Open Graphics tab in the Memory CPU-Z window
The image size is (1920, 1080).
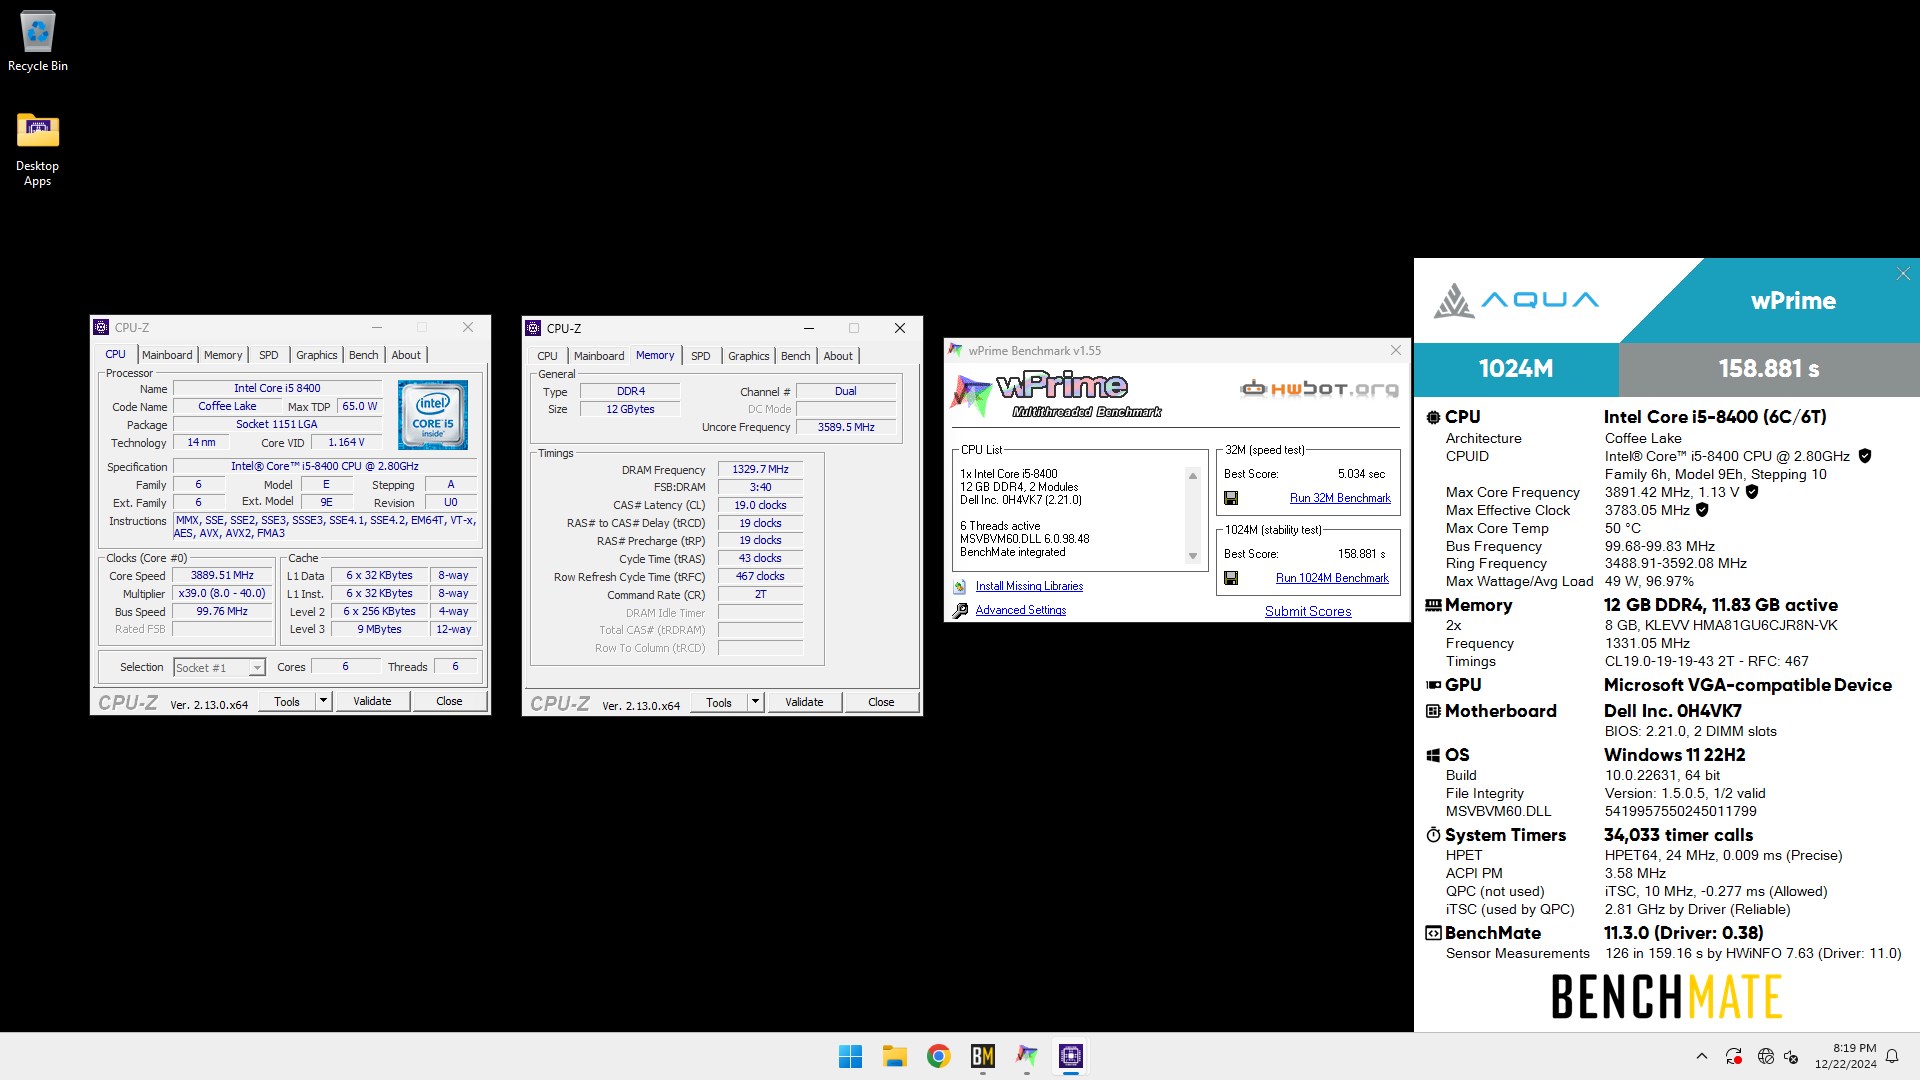749,356
